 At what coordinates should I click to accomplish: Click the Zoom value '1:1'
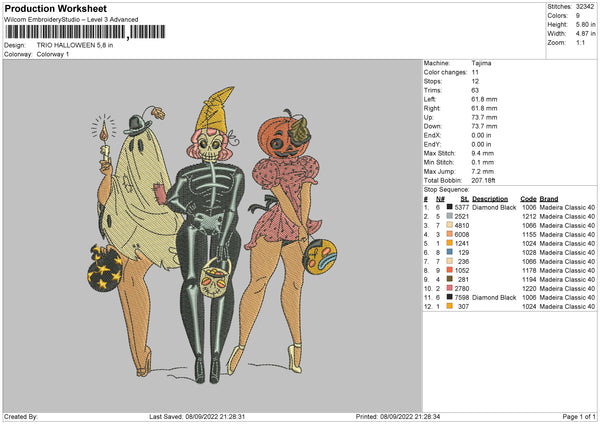(580, 42)
